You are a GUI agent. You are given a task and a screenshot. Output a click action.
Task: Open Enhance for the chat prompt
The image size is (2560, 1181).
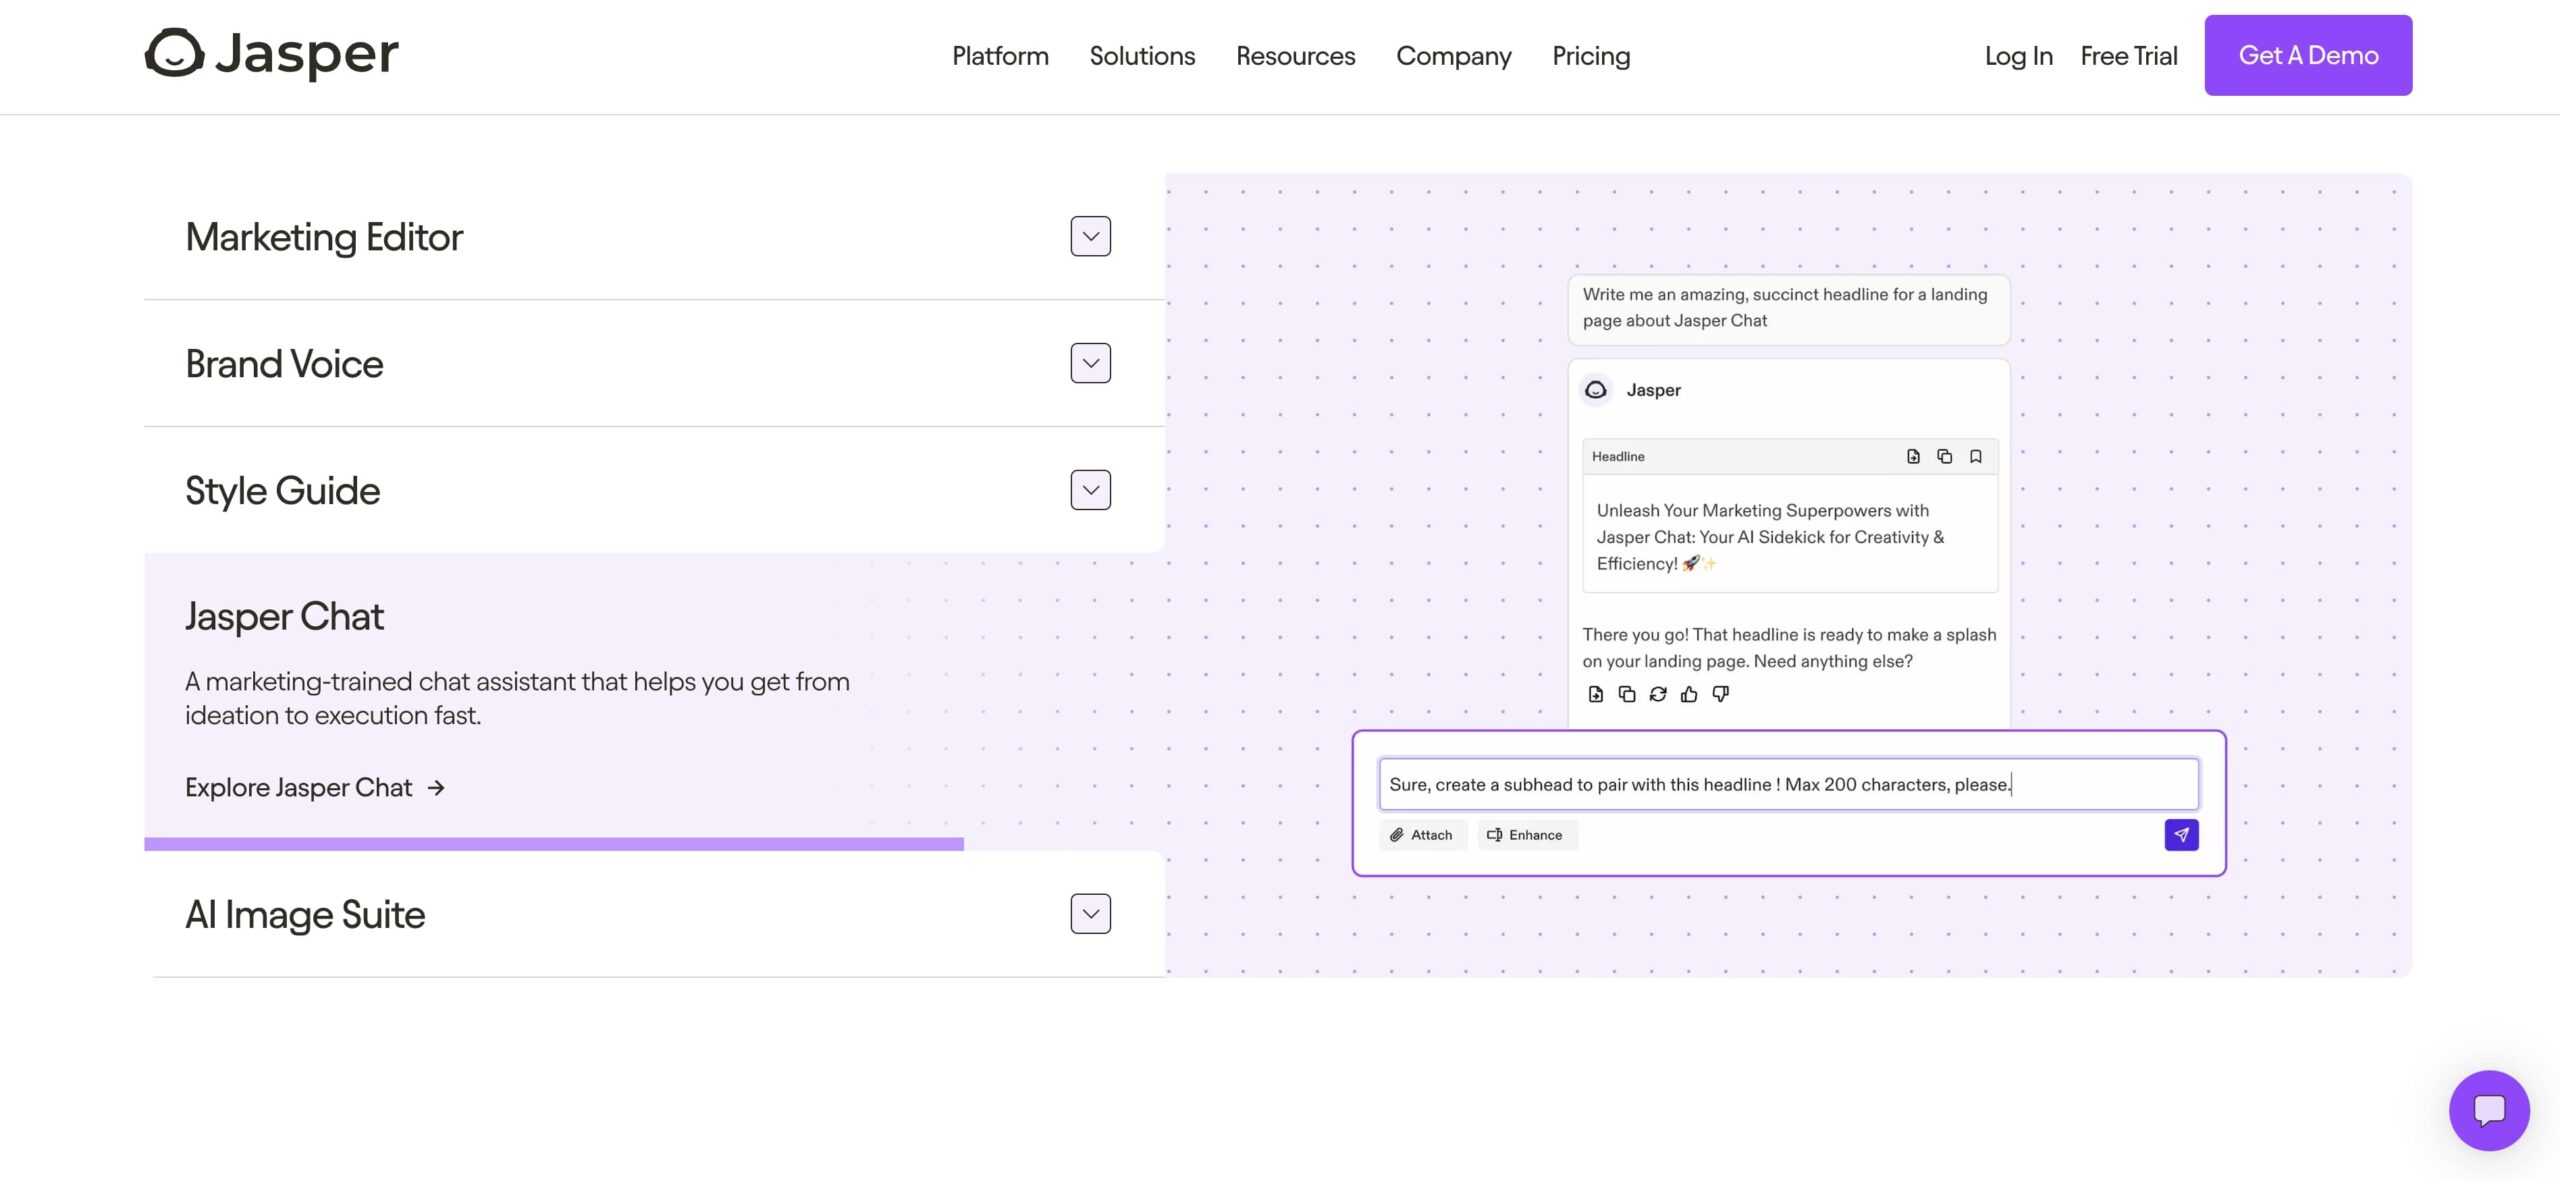click(1526, 834)
